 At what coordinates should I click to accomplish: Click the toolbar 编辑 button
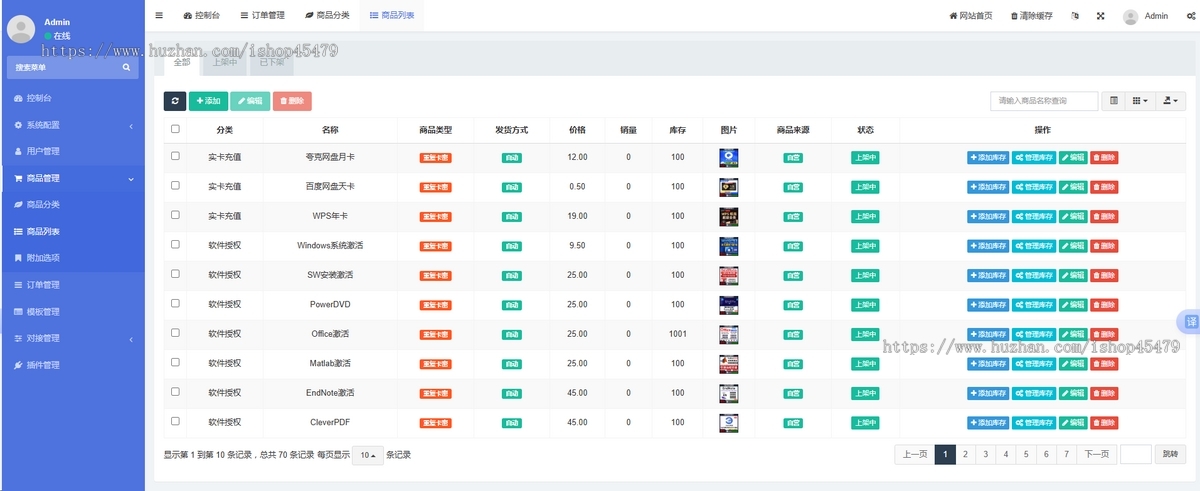tap(250, 101)
